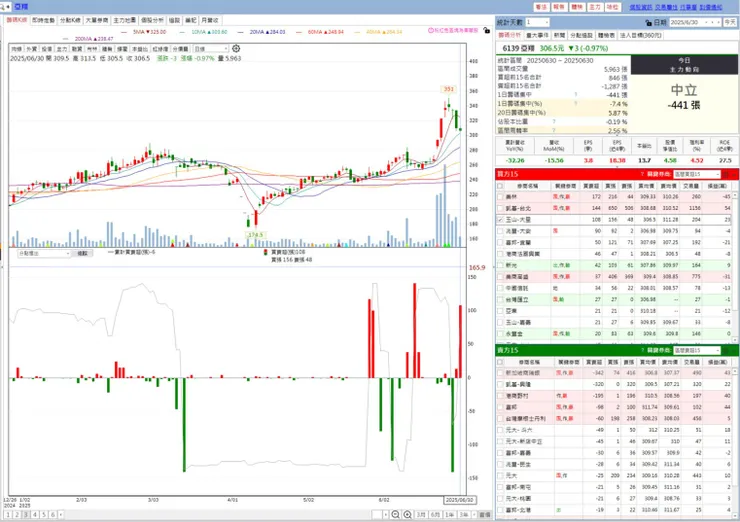The image size is (740, 522).
Task: Switch to the 分點K線 tab
Action: pos(70,20)
